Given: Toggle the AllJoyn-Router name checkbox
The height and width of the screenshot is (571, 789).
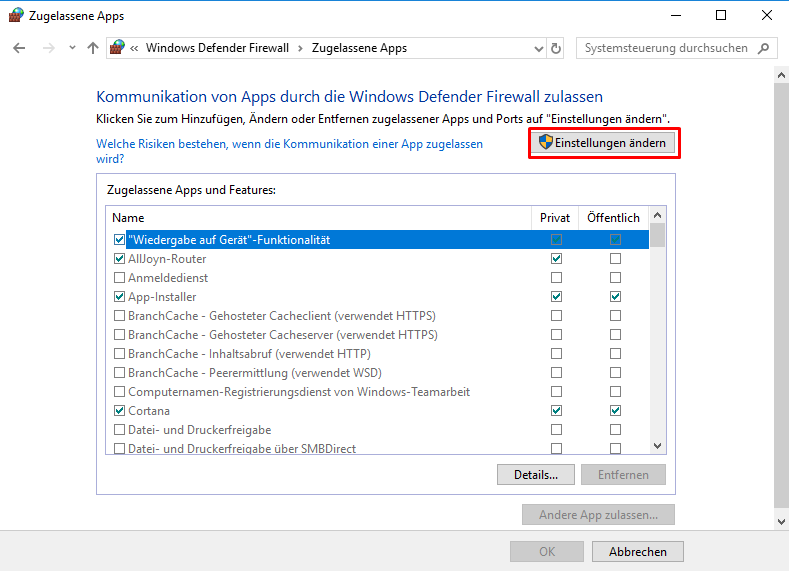Looking at the screenshot, I should pyautogui.click(x=119, y=259).
